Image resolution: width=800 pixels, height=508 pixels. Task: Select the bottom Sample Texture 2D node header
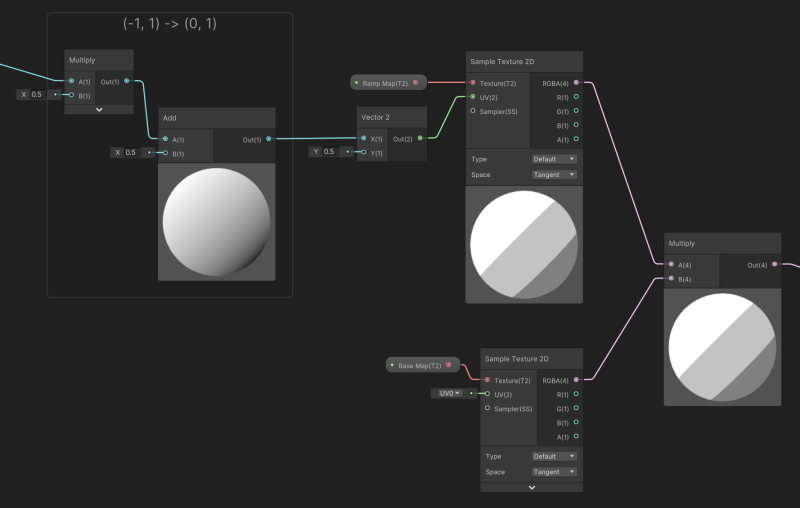point(532,359)
